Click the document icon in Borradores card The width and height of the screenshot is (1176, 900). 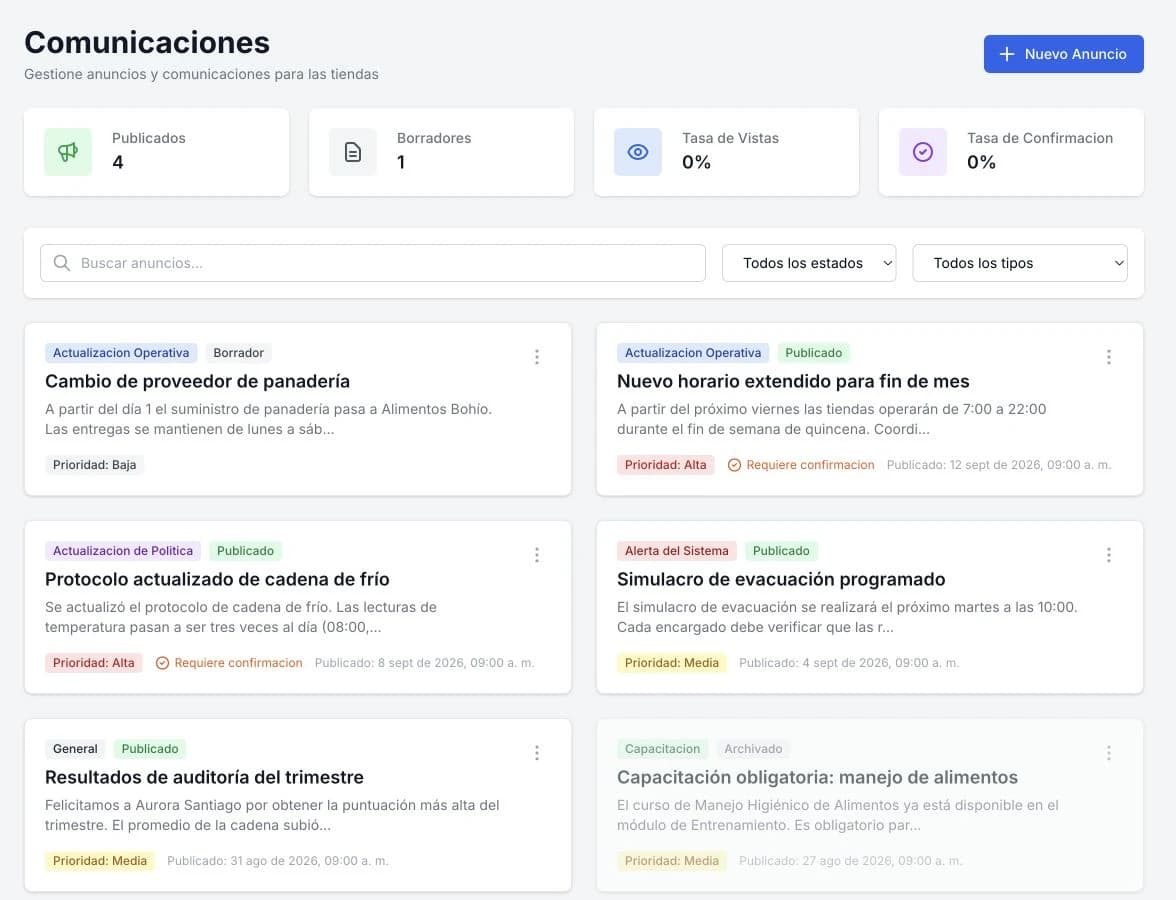[x=352, y=152]
